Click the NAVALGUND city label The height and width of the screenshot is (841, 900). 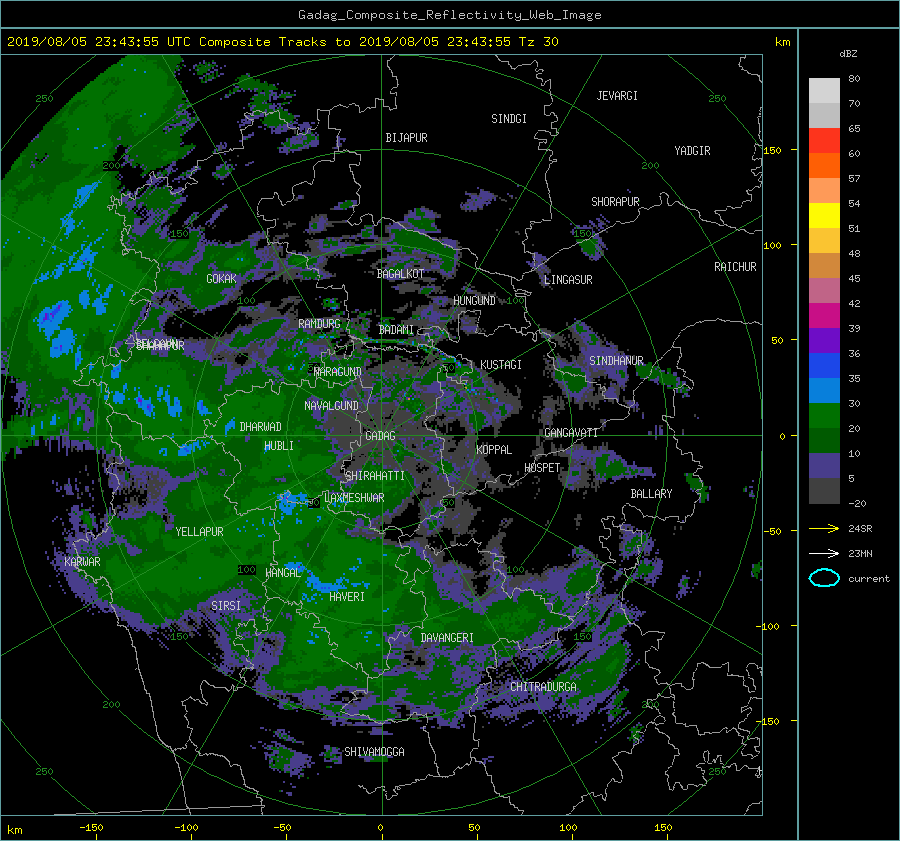pyautogui.click(x=331, y=406)
